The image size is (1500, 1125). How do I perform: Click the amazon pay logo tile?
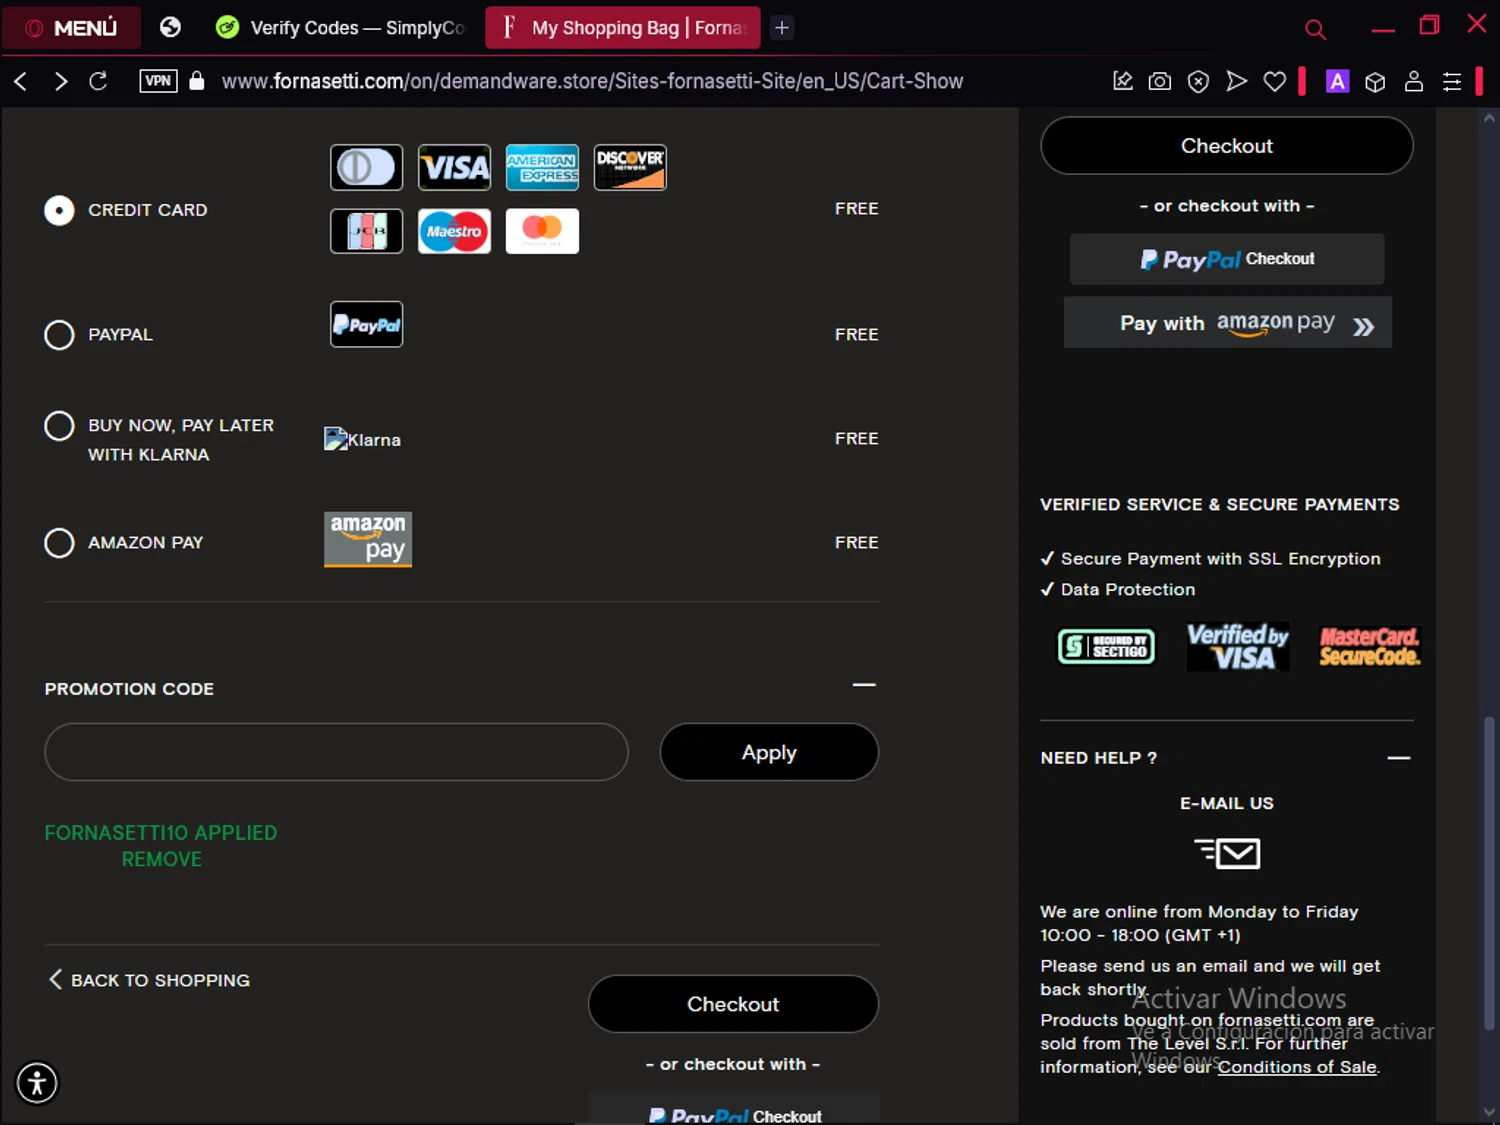[368, 539]
